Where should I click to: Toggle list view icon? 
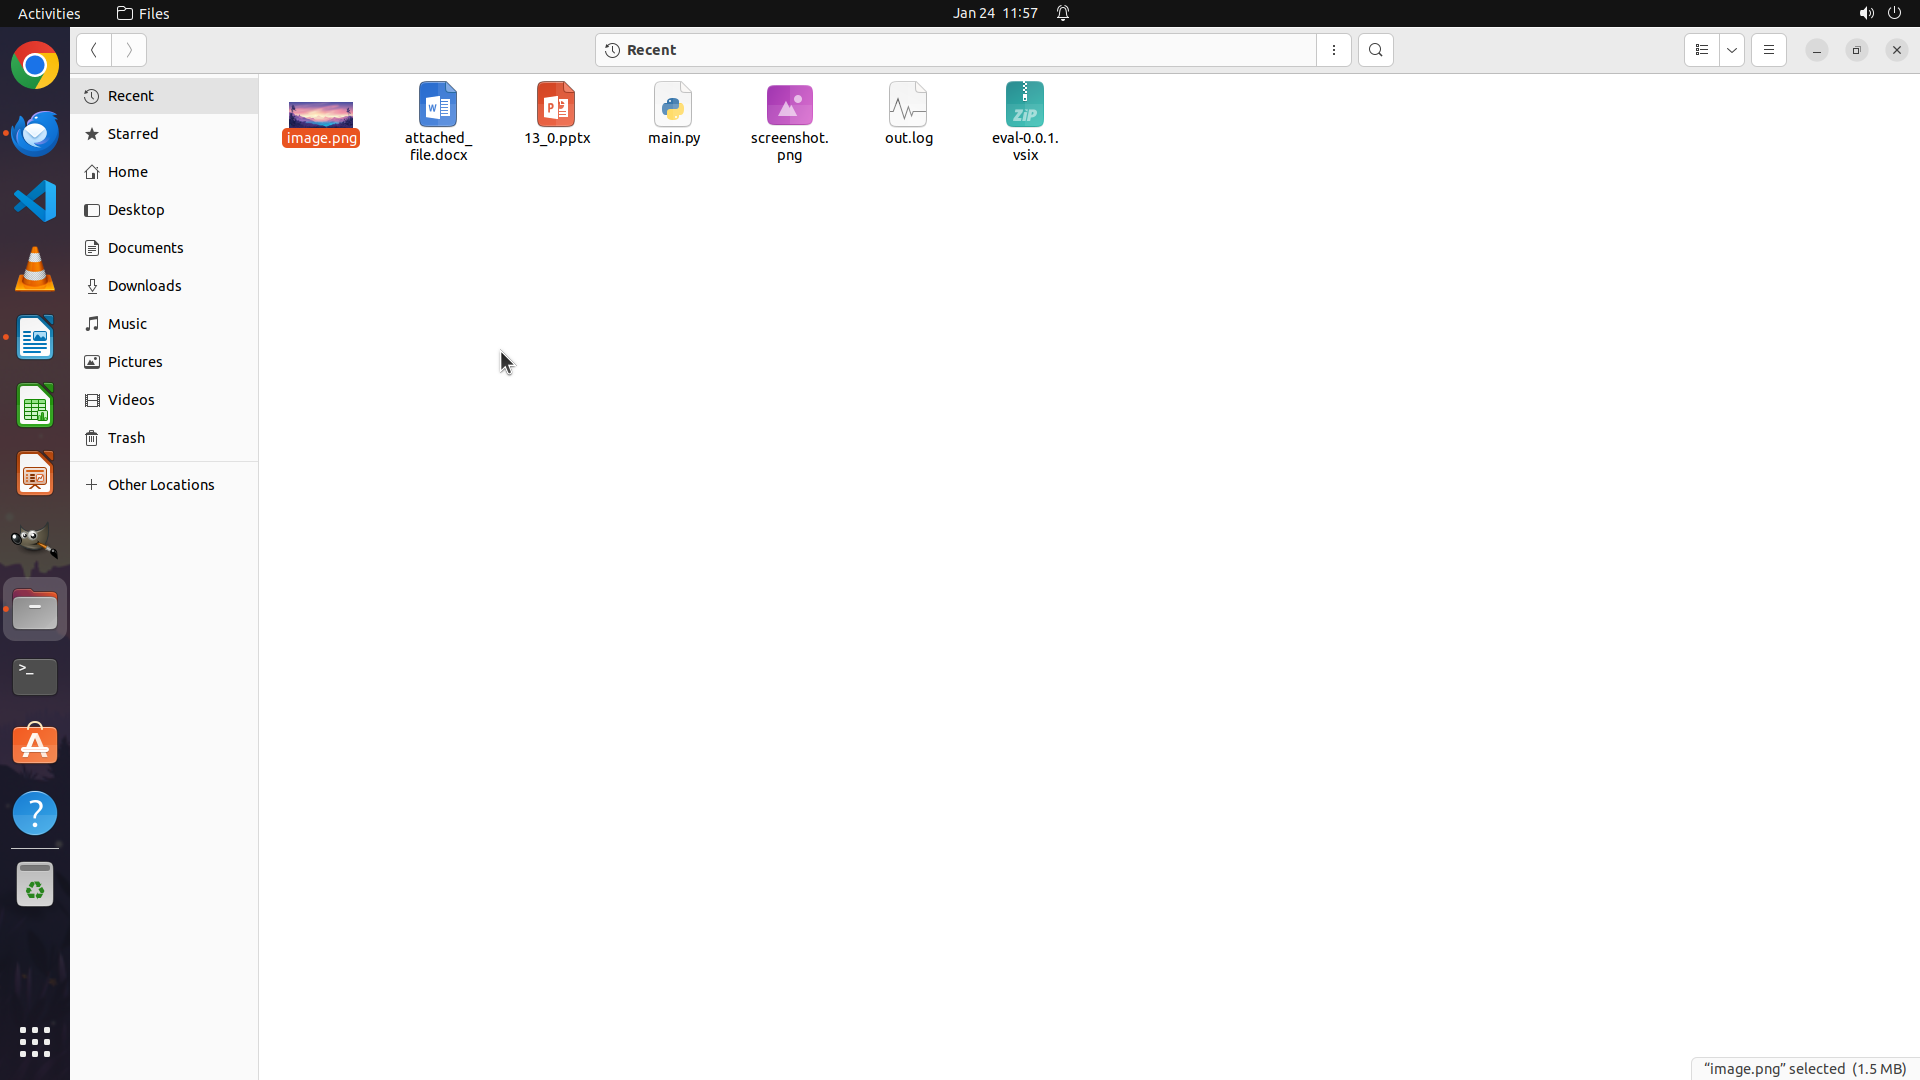click(1701, 50)
